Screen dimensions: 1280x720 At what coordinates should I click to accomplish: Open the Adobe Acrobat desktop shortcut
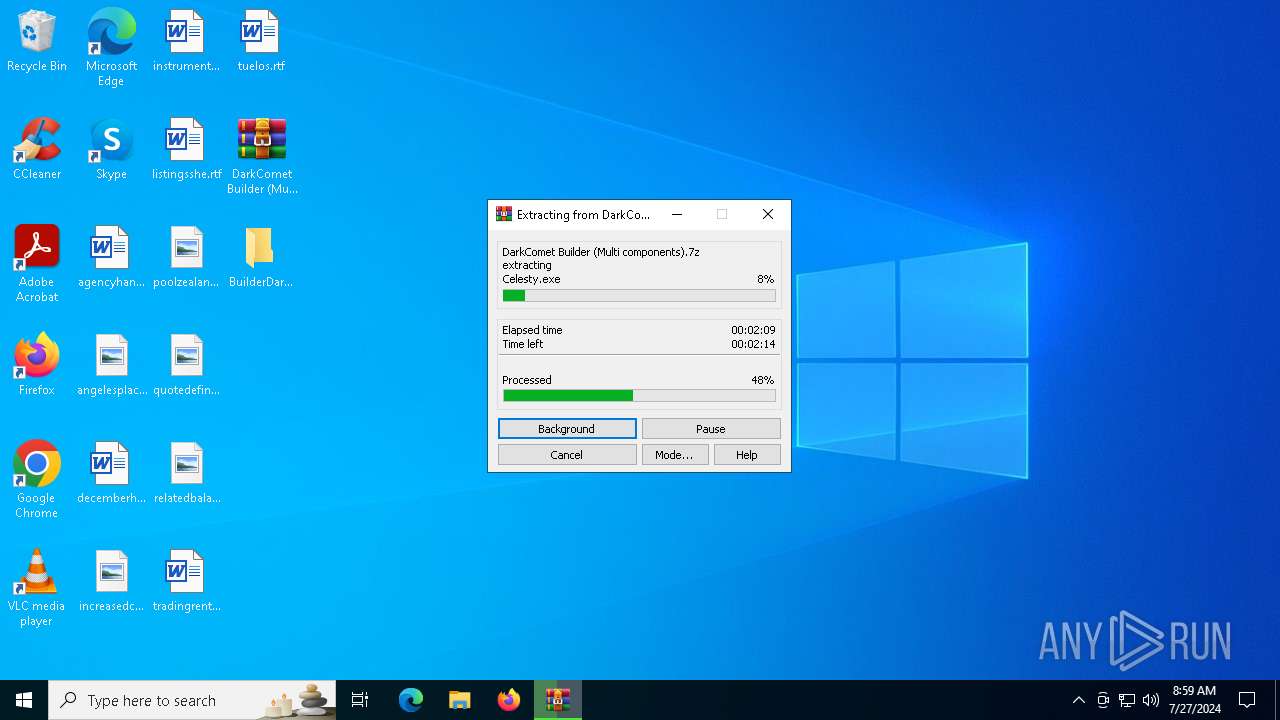coord(37,264)
